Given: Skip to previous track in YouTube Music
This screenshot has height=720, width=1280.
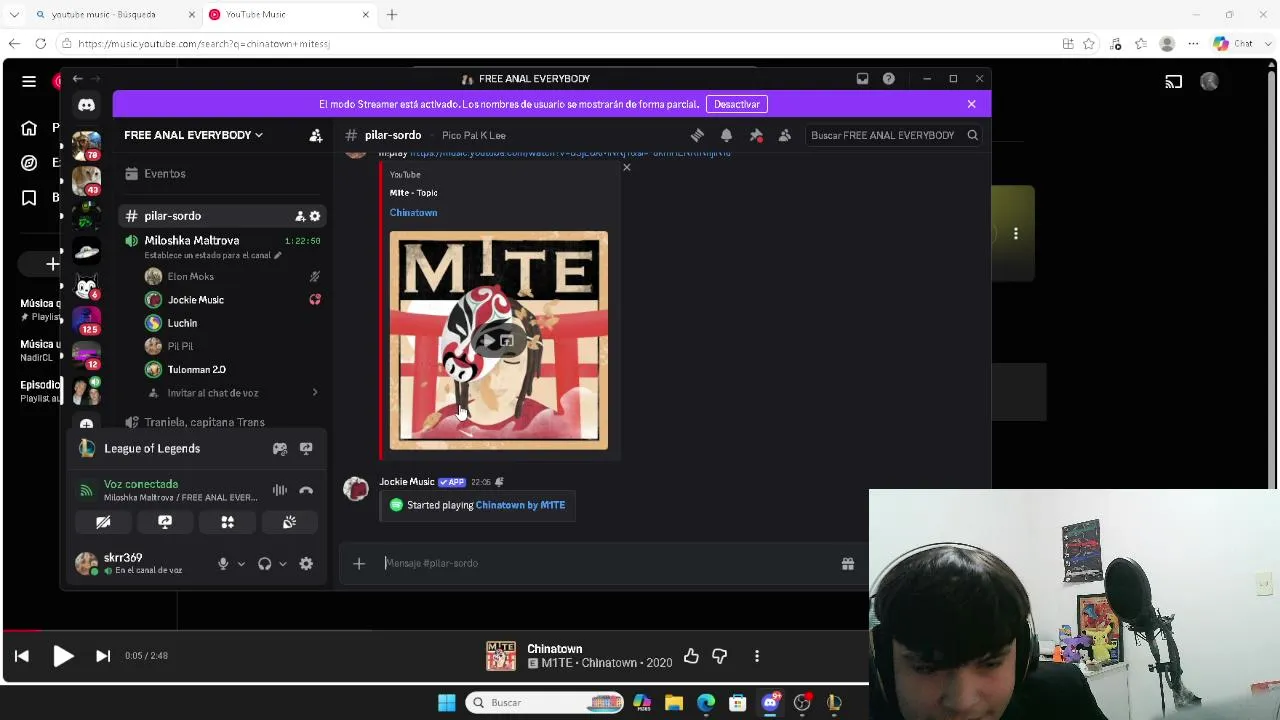Looking at the screenshot, I should pos(22,656).
